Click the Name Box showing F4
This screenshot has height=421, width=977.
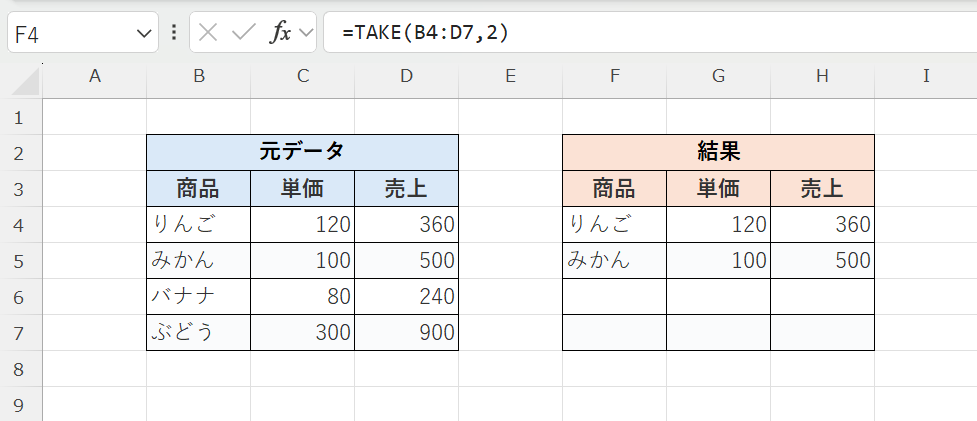point(70,33)
